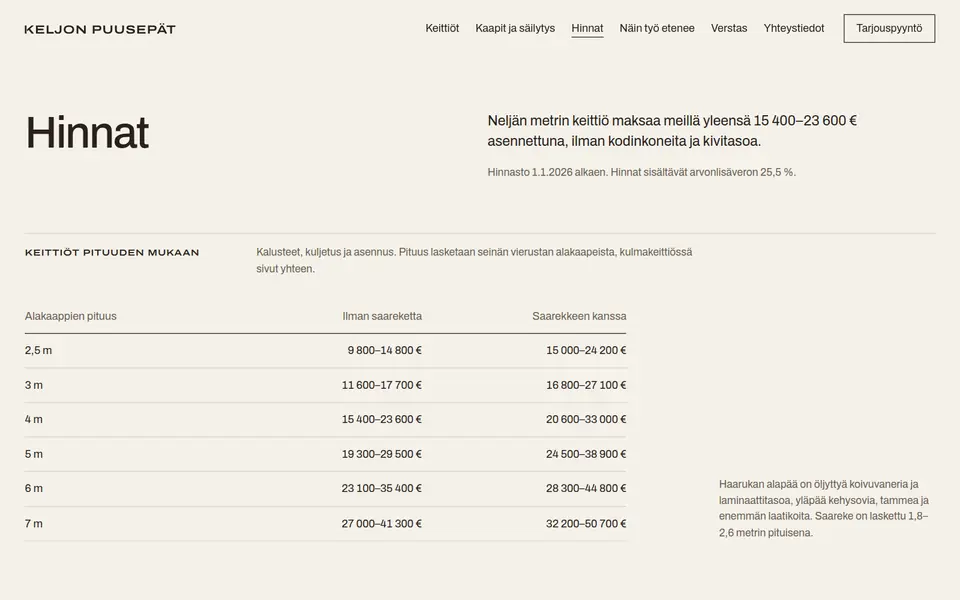Open Yhteystiedot contact page
Viewport: 960px width, 600px height.
pyautogui.click(x=793, y=28)
